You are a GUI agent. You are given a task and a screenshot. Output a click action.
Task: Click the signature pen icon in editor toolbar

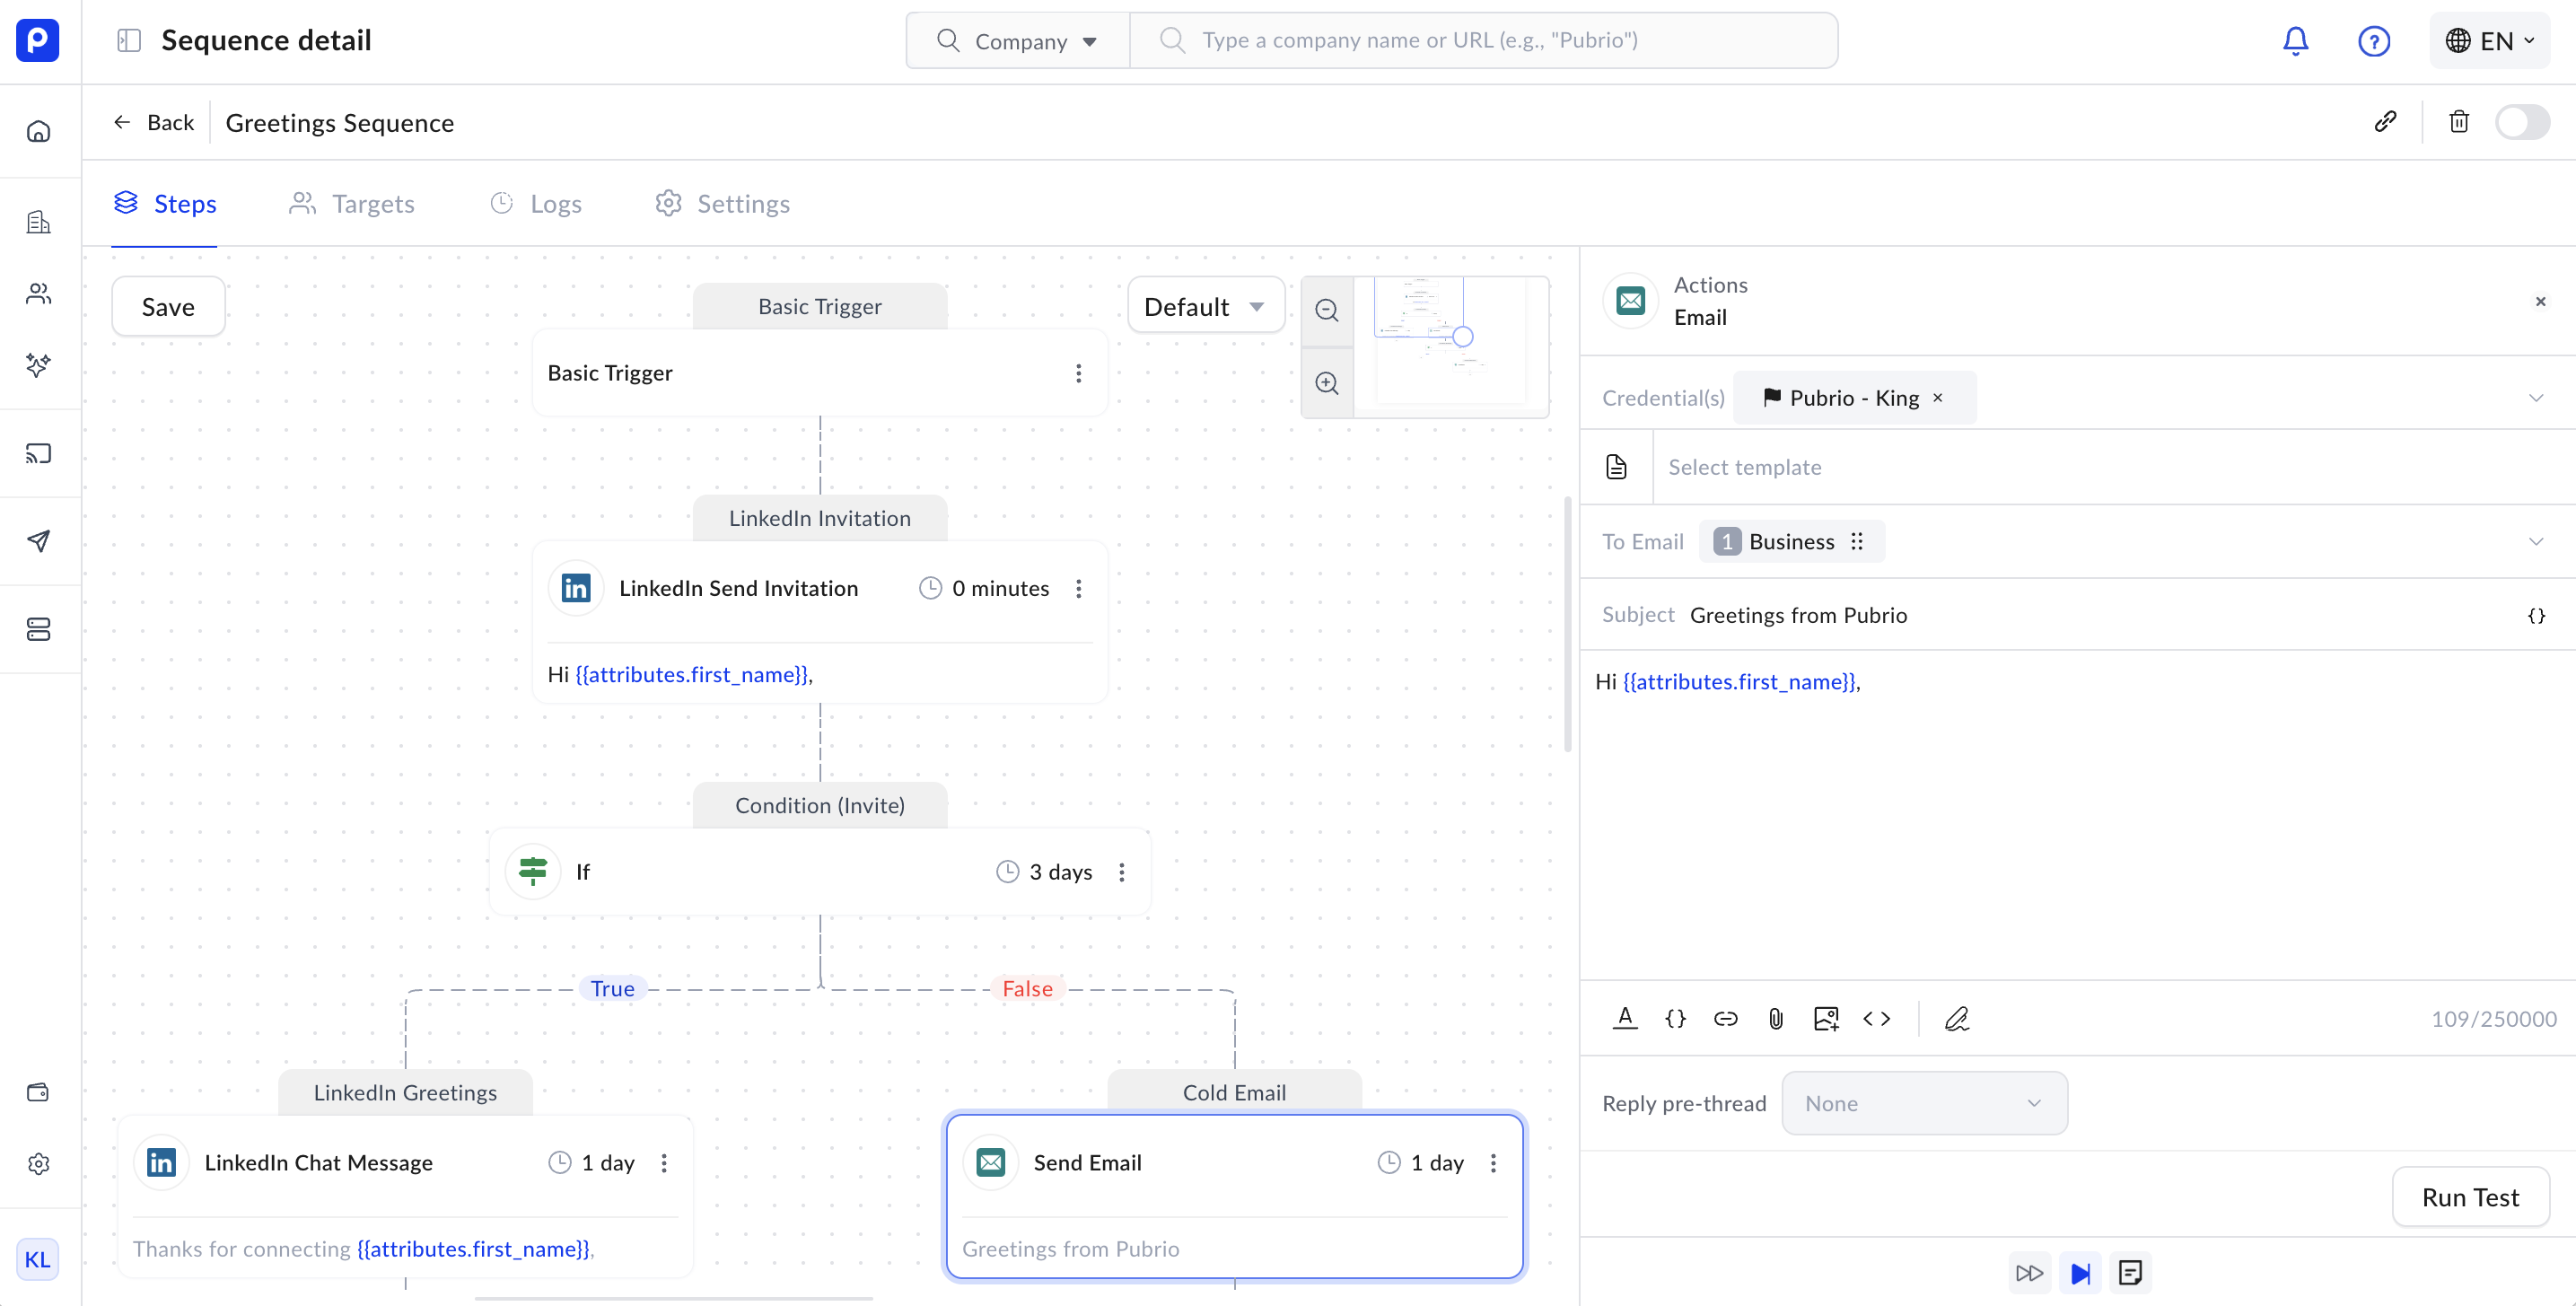point(1956,1018)
